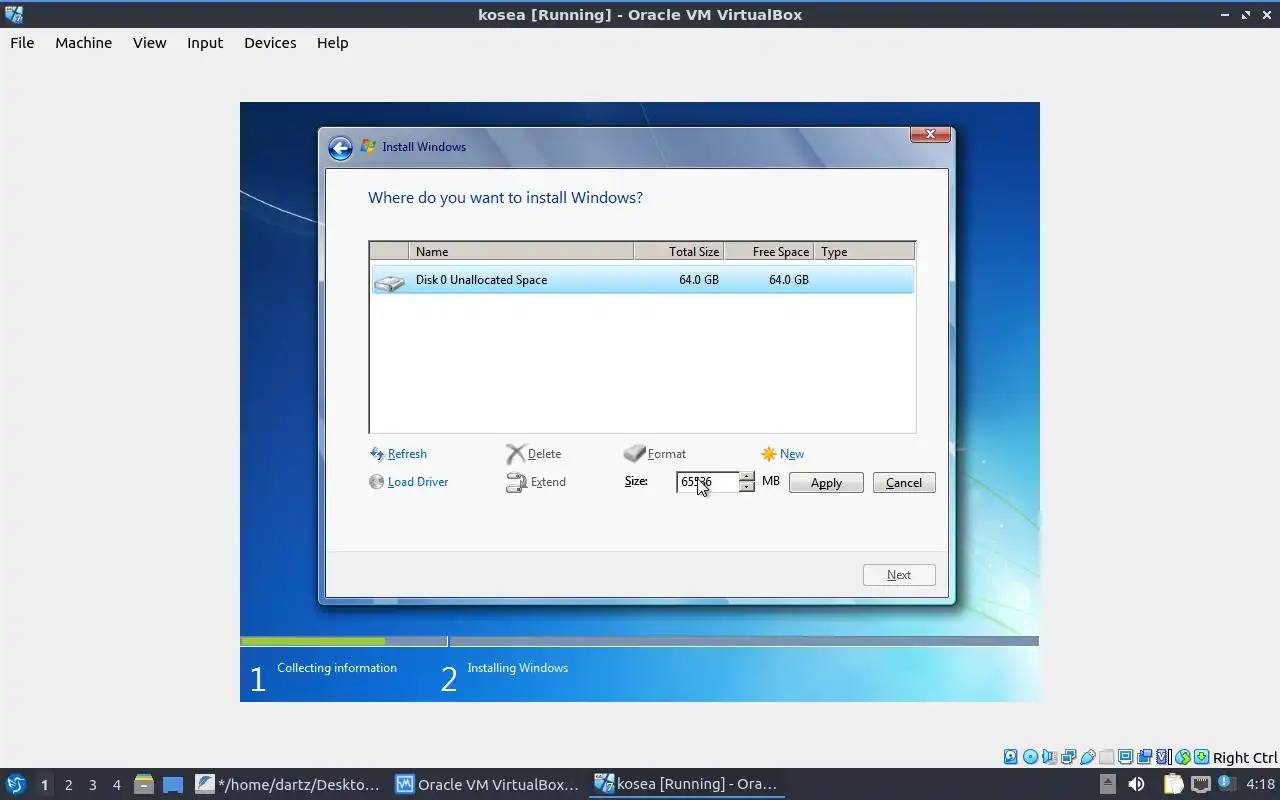Click the volume speaker tray icon
Viewport: 1280px width, 800px height.
tap(1136, 784)
